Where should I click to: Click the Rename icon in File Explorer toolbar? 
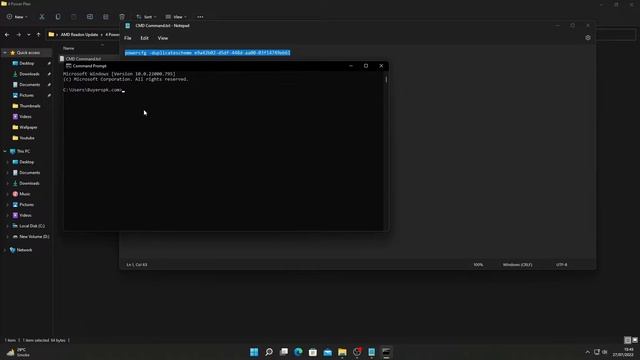click(x=90, y=17)
